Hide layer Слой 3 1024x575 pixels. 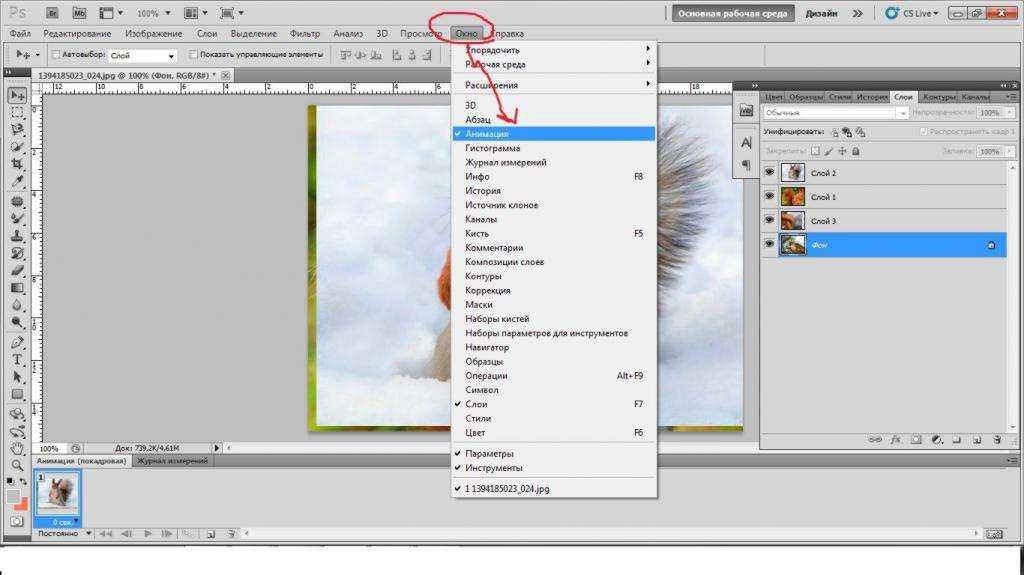pos(769,221)
